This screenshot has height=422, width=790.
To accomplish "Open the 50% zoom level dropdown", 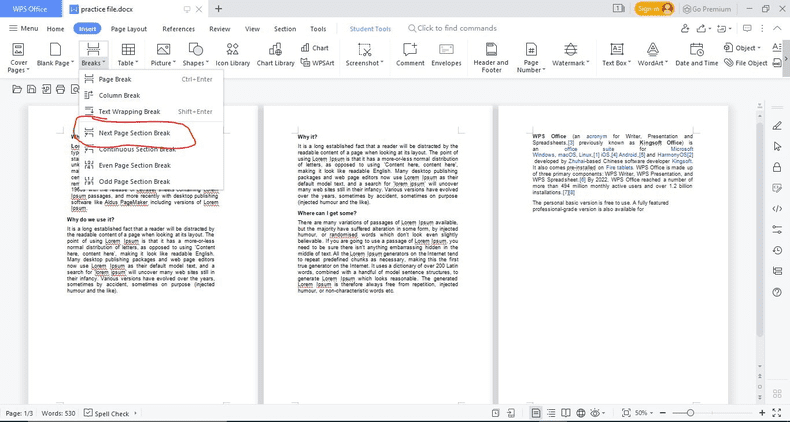I will (x=644, y=413).
